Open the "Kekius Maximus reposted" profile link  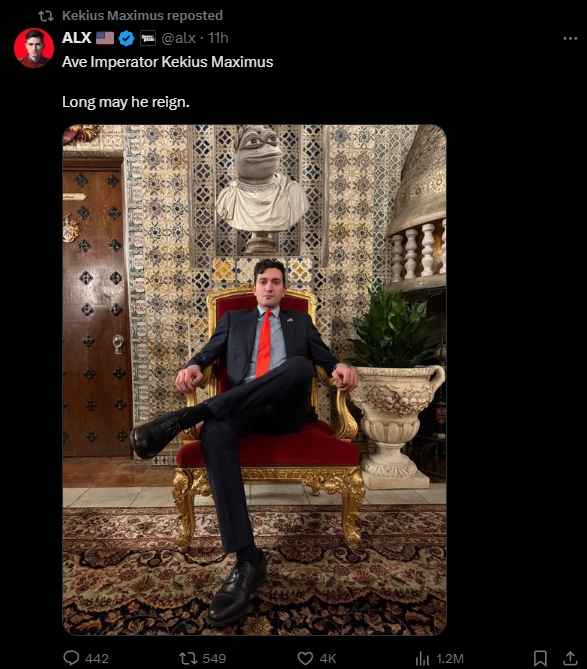click(142, 15)
